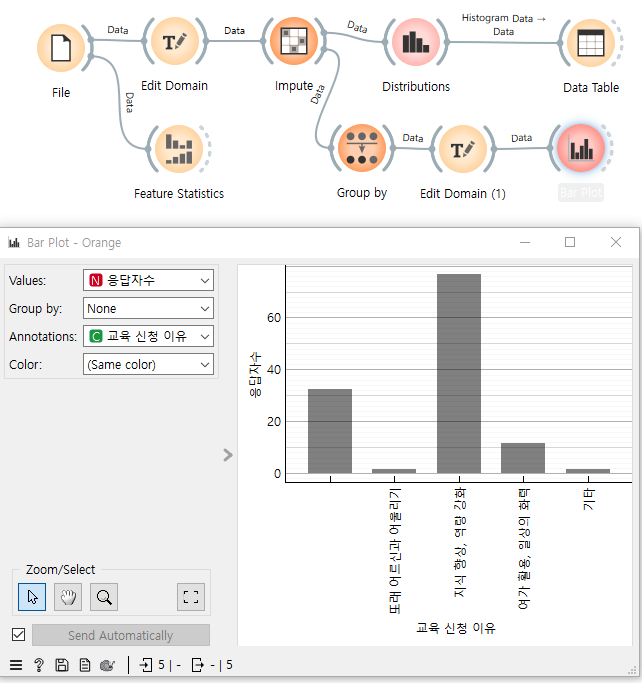Choose the zoom magnifier tool
Image resolution: width=642 pixels, height=683 pixels.
[103, 598]
